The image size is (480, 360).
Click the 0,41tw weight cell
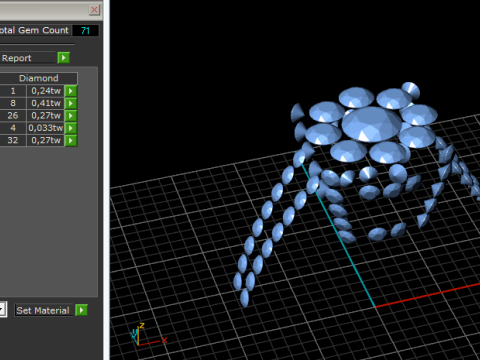click(46, 103)
